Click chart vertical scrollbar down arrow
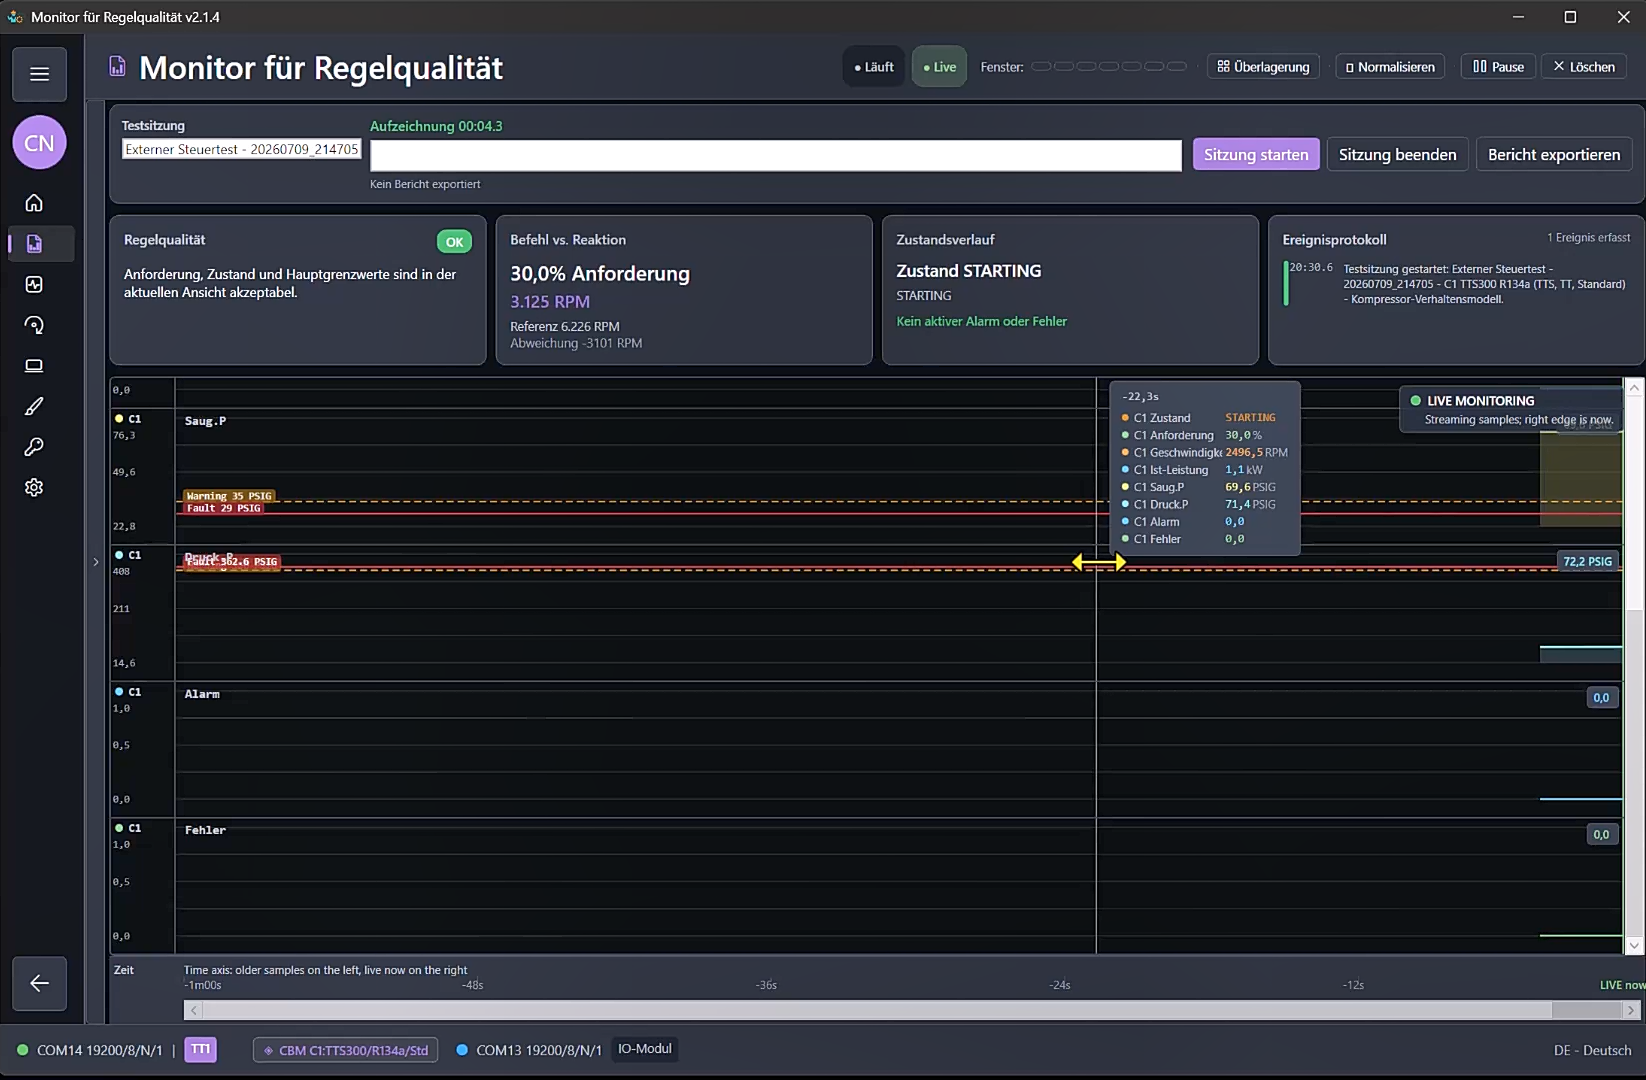The width and height of the screenshot is (1646, 1080). click(1634, 945)
